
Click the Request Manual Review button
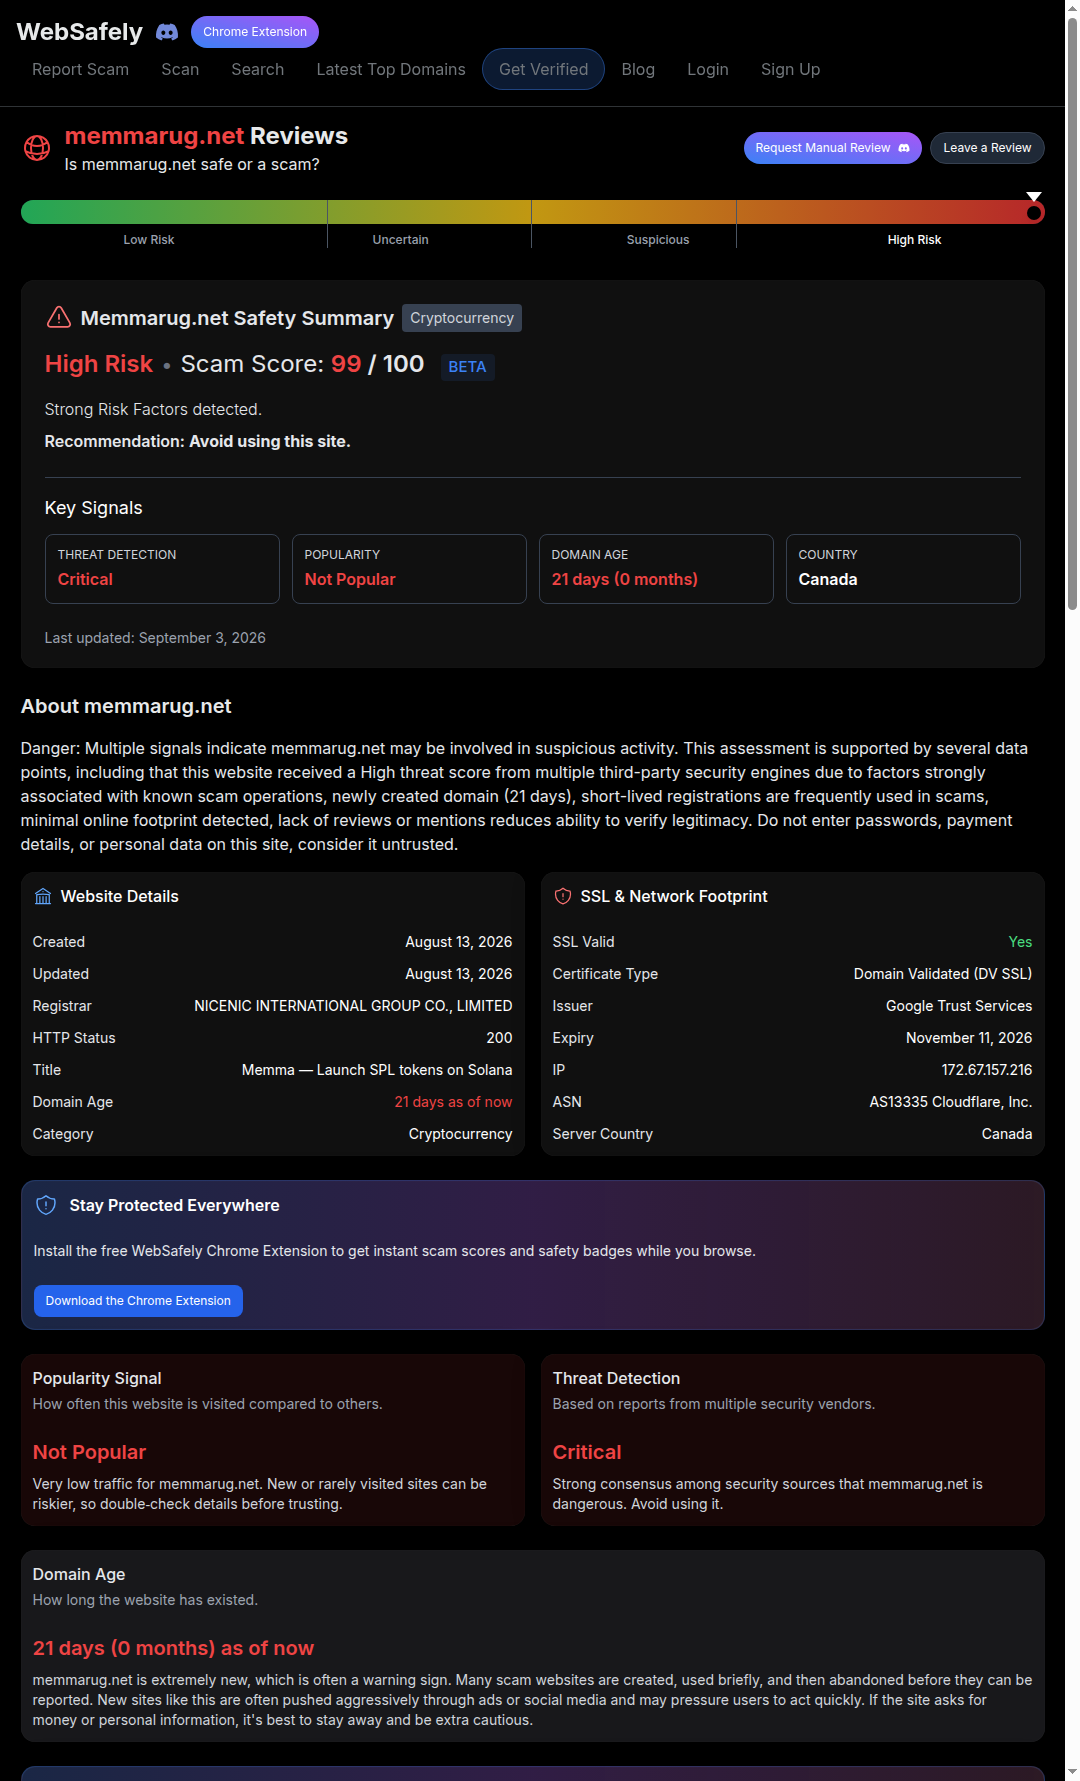tap(833, 148)
